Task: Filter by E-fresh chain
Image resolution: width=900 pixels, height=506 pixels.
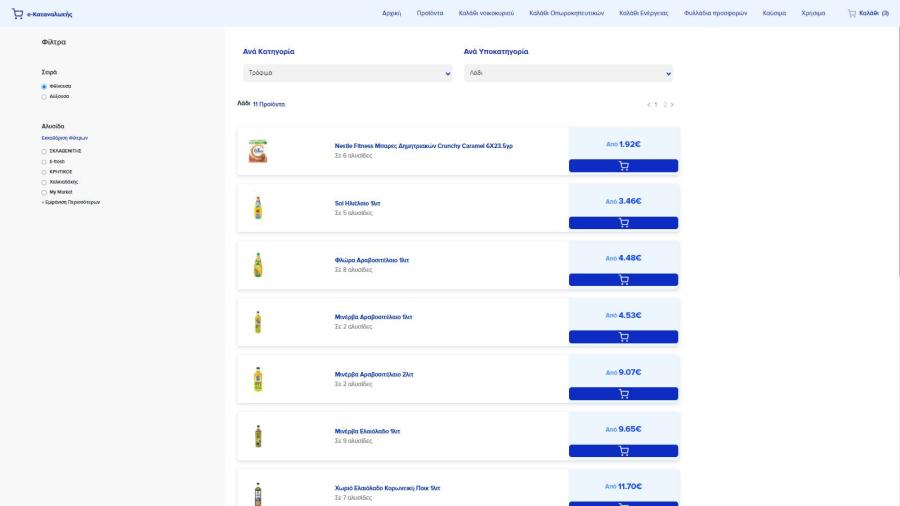Action: [44, 162]
